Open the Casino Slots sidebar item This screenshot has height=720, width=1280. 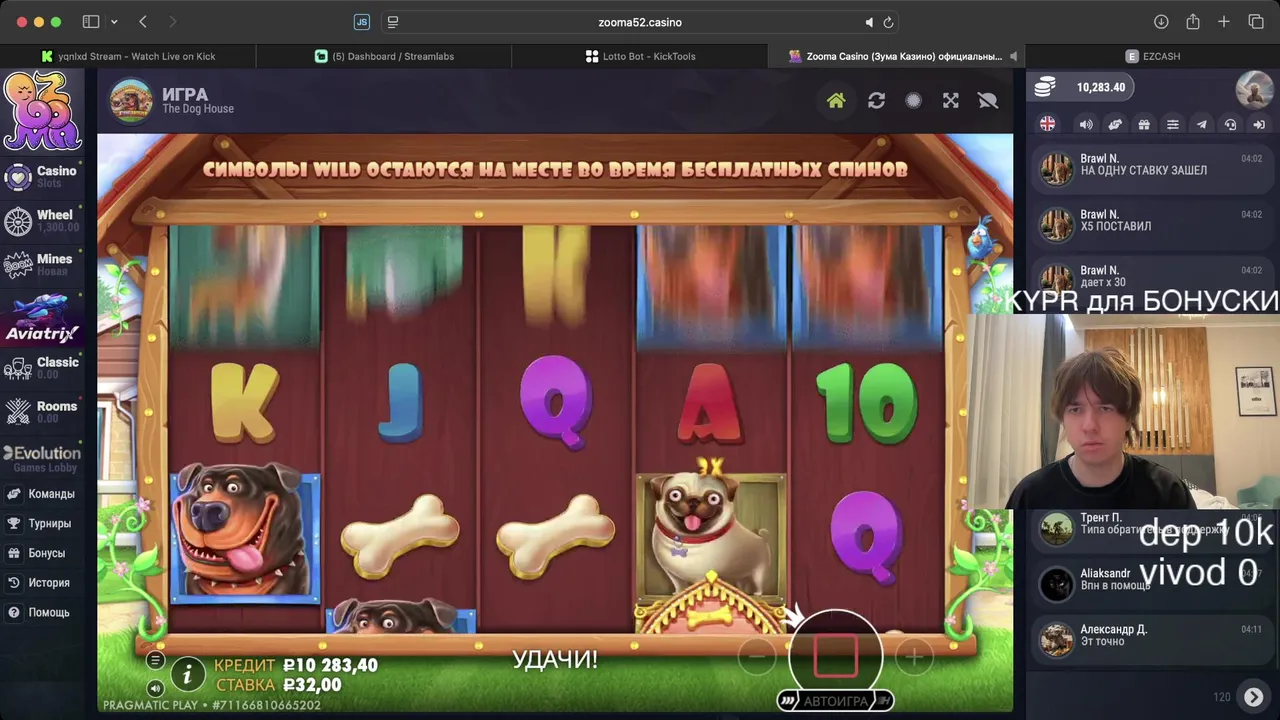(x=42, y=176)
